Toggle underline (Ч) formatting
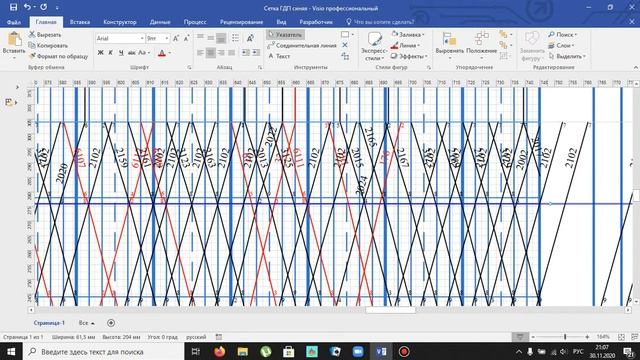 [x=121, y=53]
